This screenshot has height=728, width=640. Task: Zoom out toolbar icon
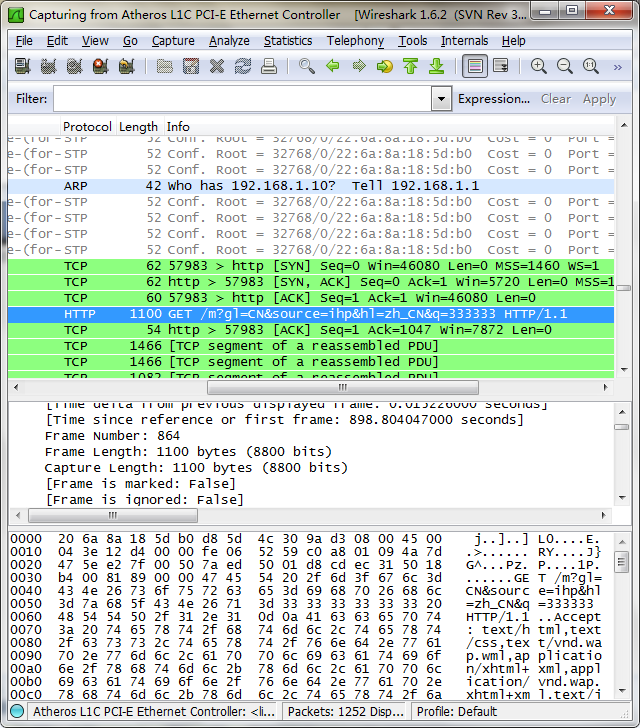click(x=565, y=66)
